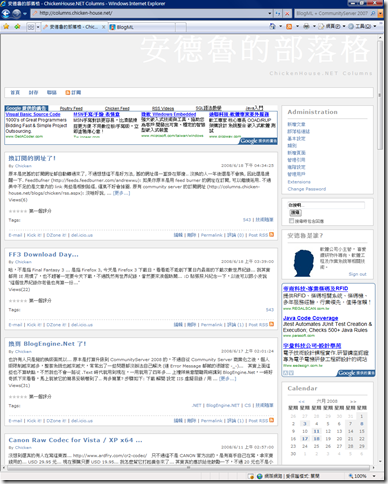This screenshot has width=388, height=484.
Task: Expand the Print options dropdown arrow
Action: pyautogui.click(x=314, y=26)
